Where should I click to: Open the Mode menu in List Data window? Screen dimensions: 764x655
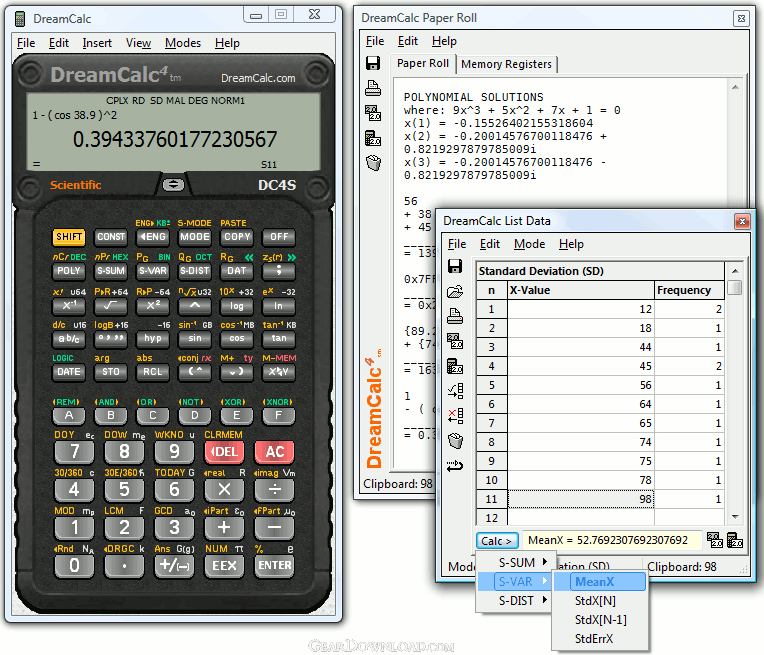[x=529, y=244]
